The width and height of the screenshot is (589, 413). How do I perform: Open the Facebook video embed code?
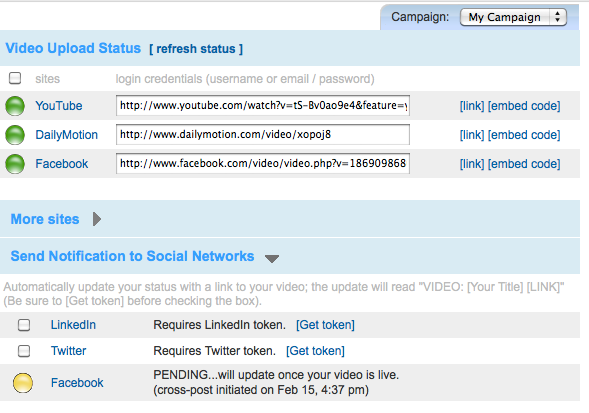tap(524, 164)
